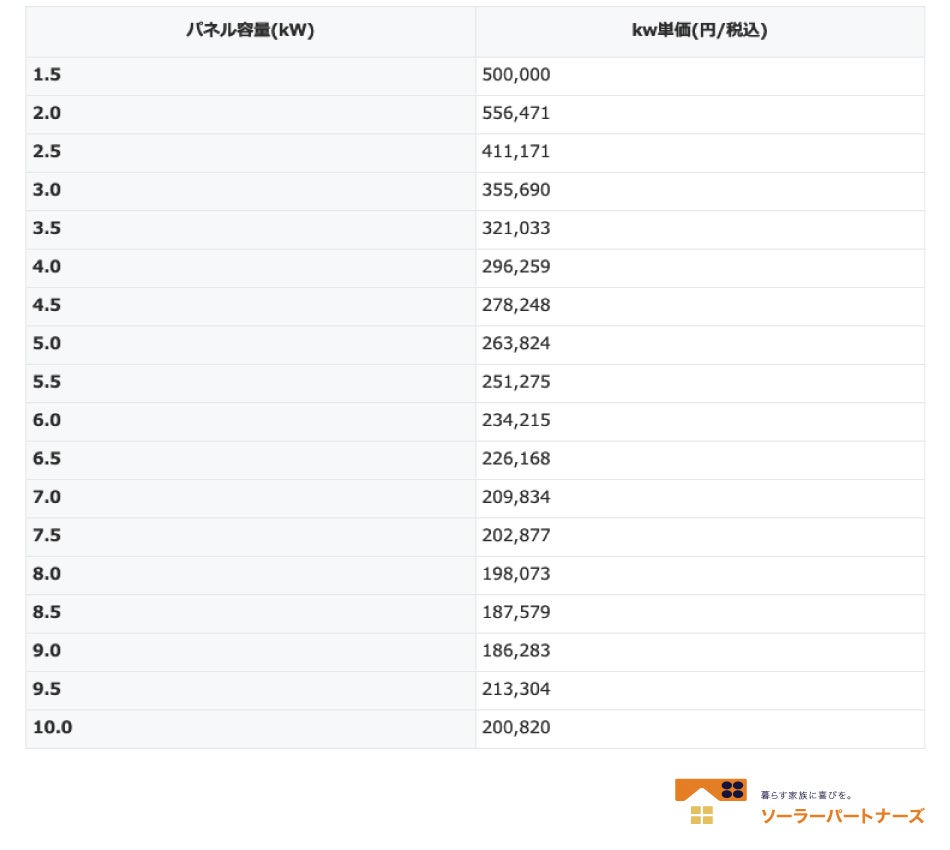The image size is (950, 850).
Task: Select the 5.0 kW row label
Action: coord(47,344)
